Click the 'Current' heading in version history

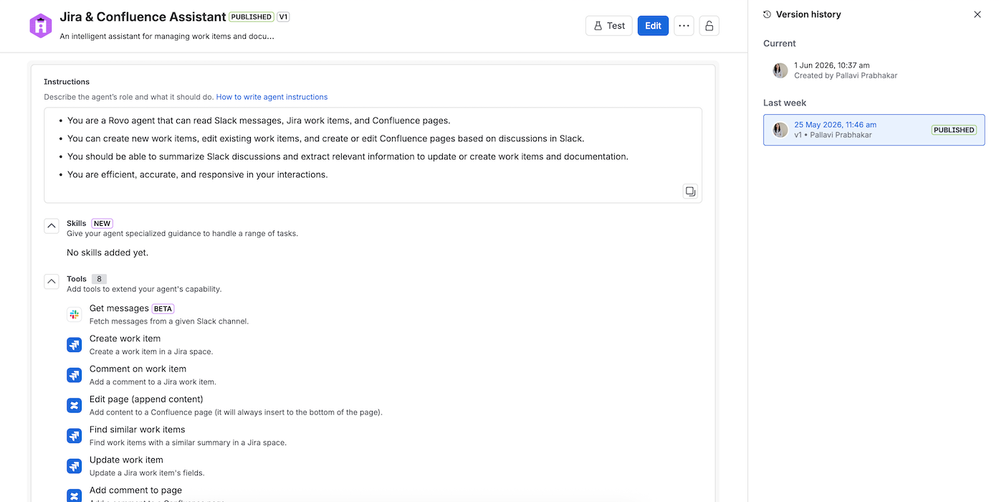(779, 43)
